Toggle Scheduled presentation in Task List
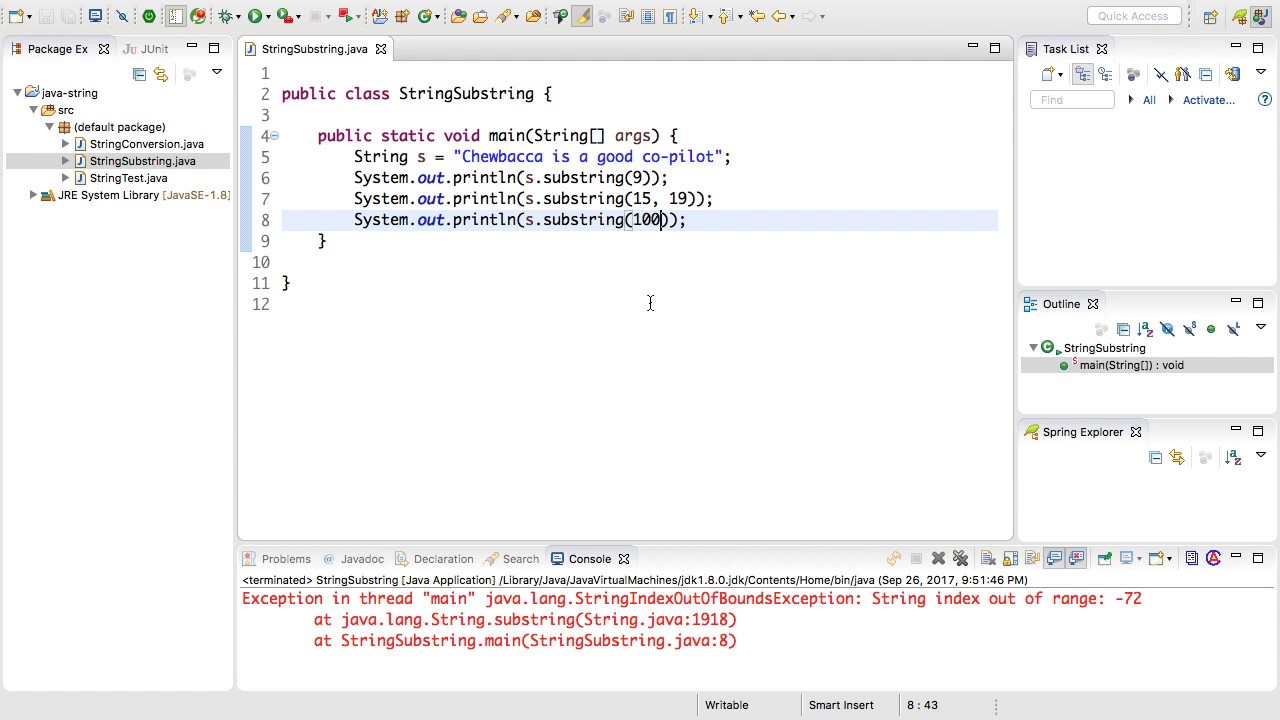The height and width of the screenshot is (720, 1280). point(1105,74)
